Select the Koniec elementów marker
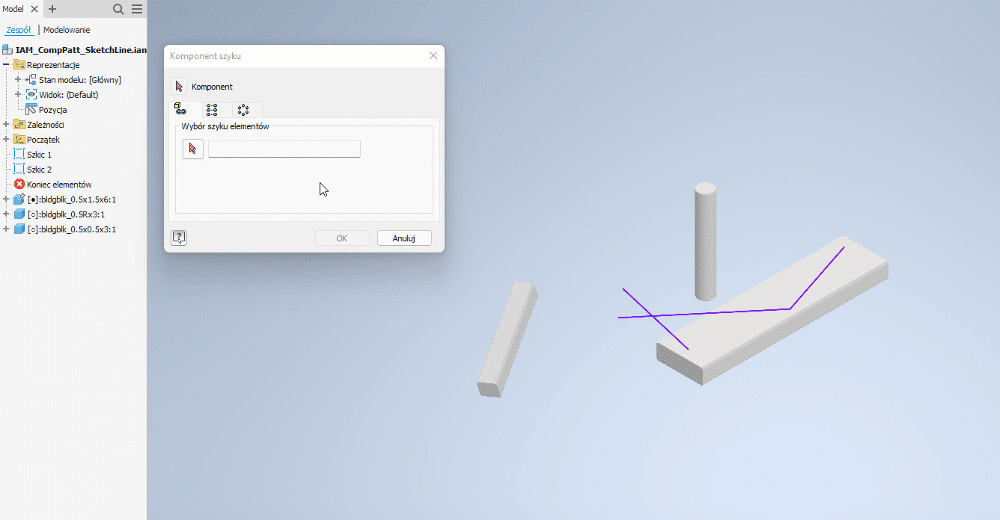1000x520 pixels. coord(58,185)
